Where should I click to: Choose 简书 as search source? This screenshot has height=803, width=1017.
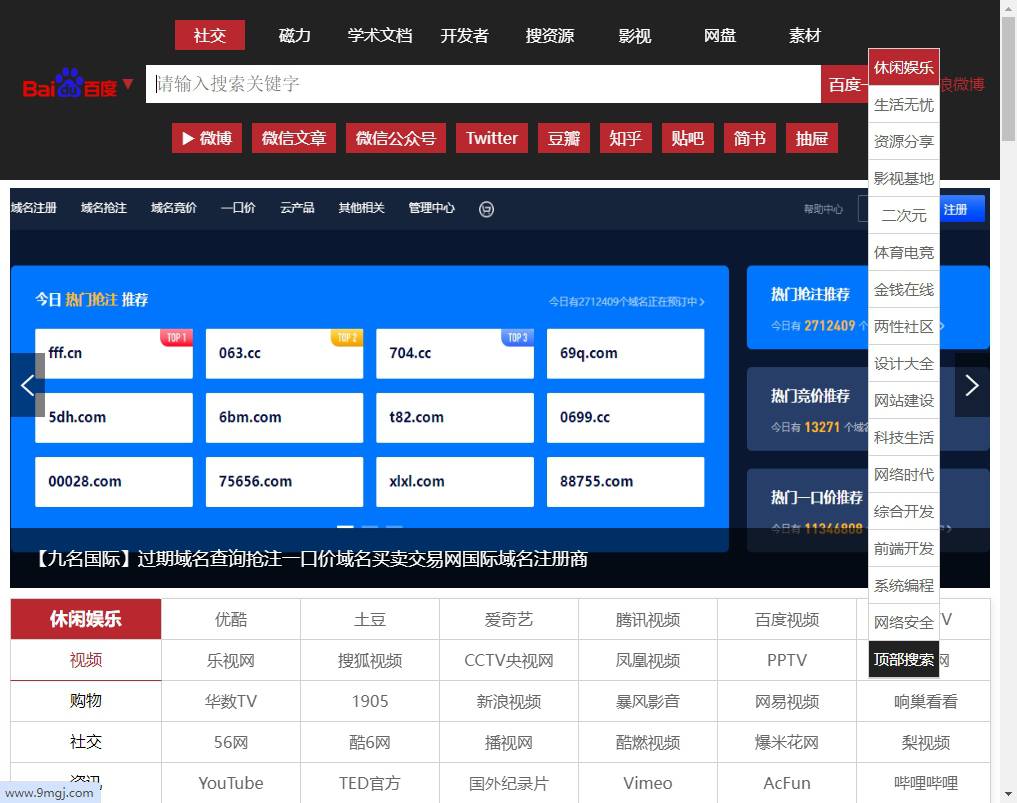pos(750,138)
